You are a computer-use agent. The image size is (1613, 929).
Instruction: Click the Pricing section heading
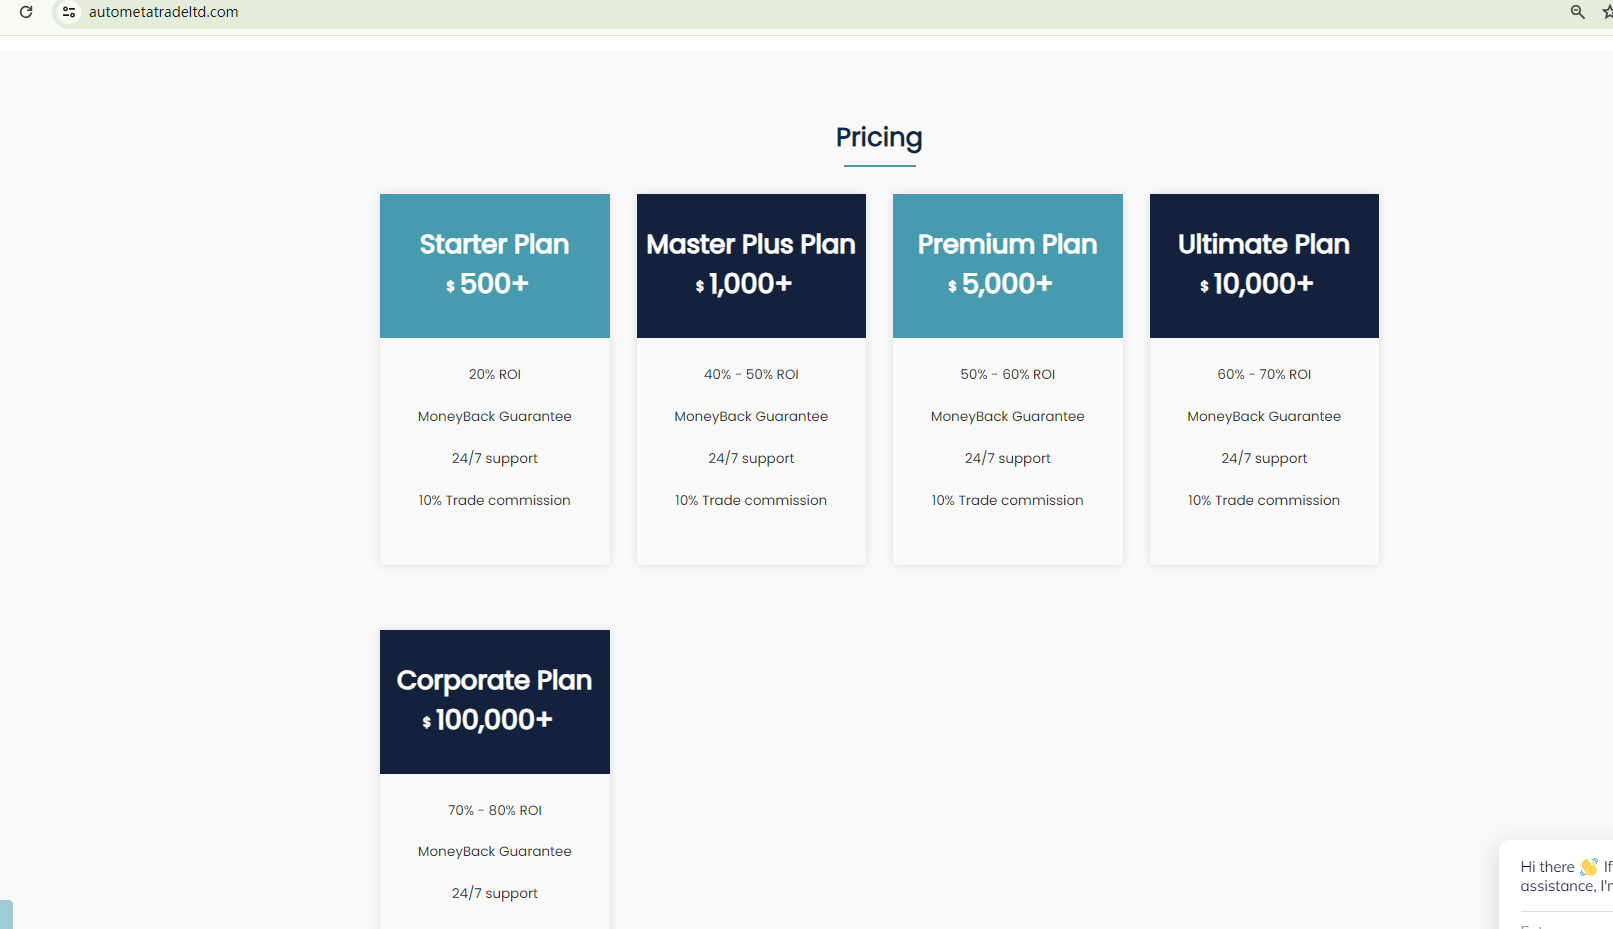(x=879, y=137)
